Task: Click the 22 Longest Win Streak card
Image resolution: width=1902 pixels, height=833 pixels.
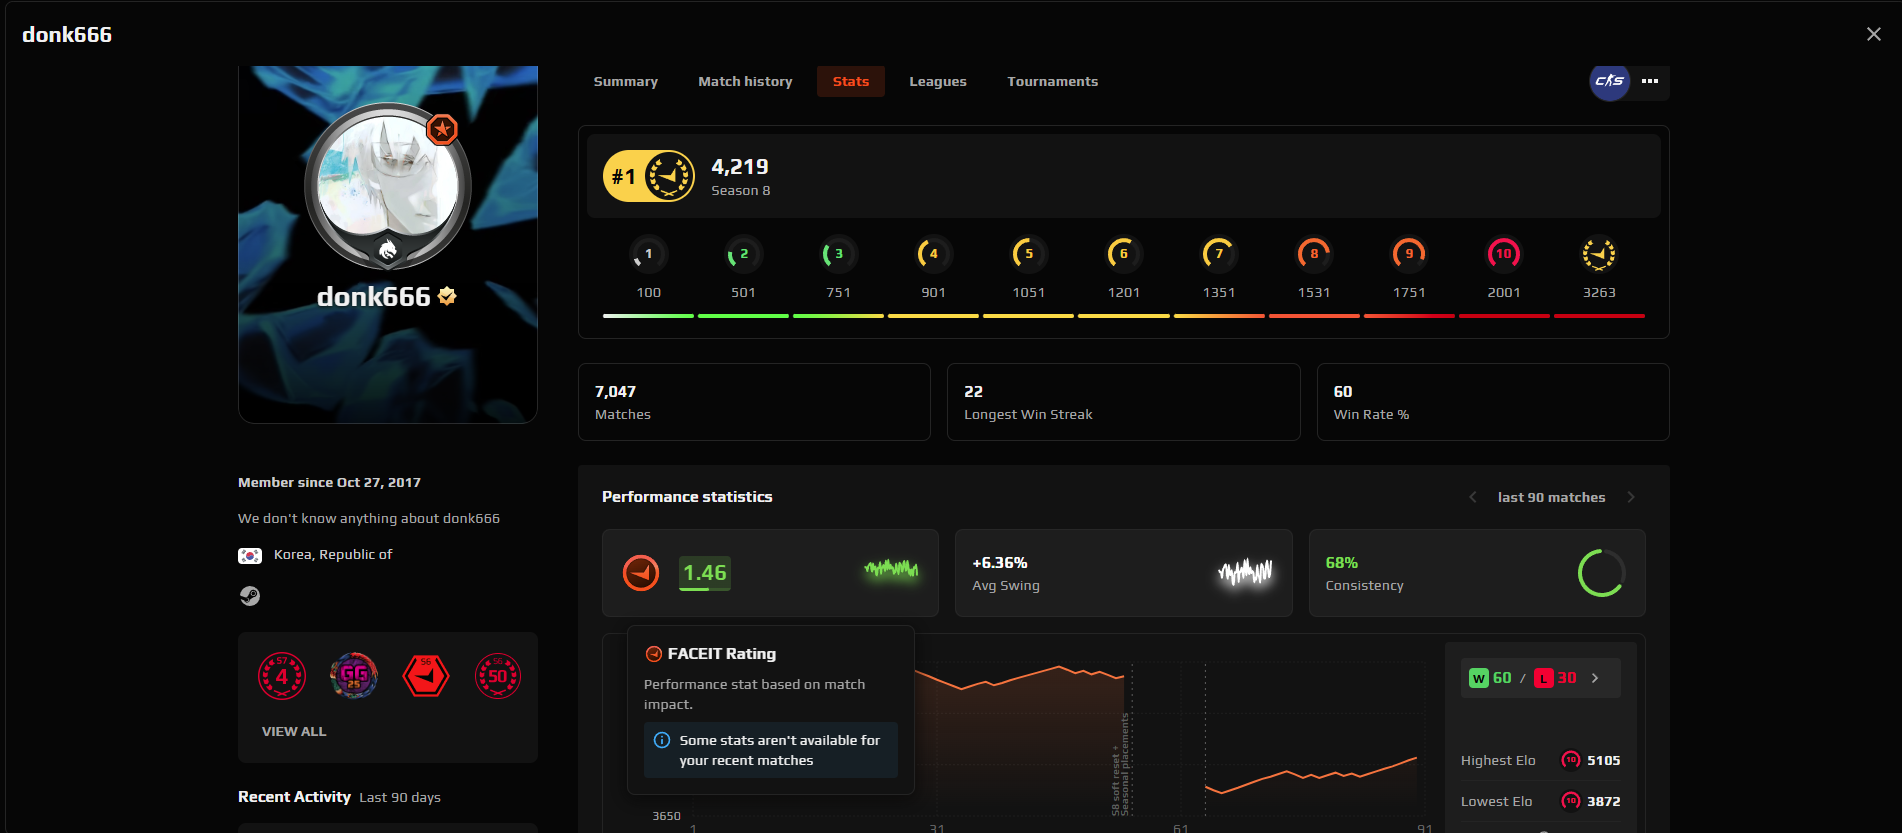Action: point(1123,402)
